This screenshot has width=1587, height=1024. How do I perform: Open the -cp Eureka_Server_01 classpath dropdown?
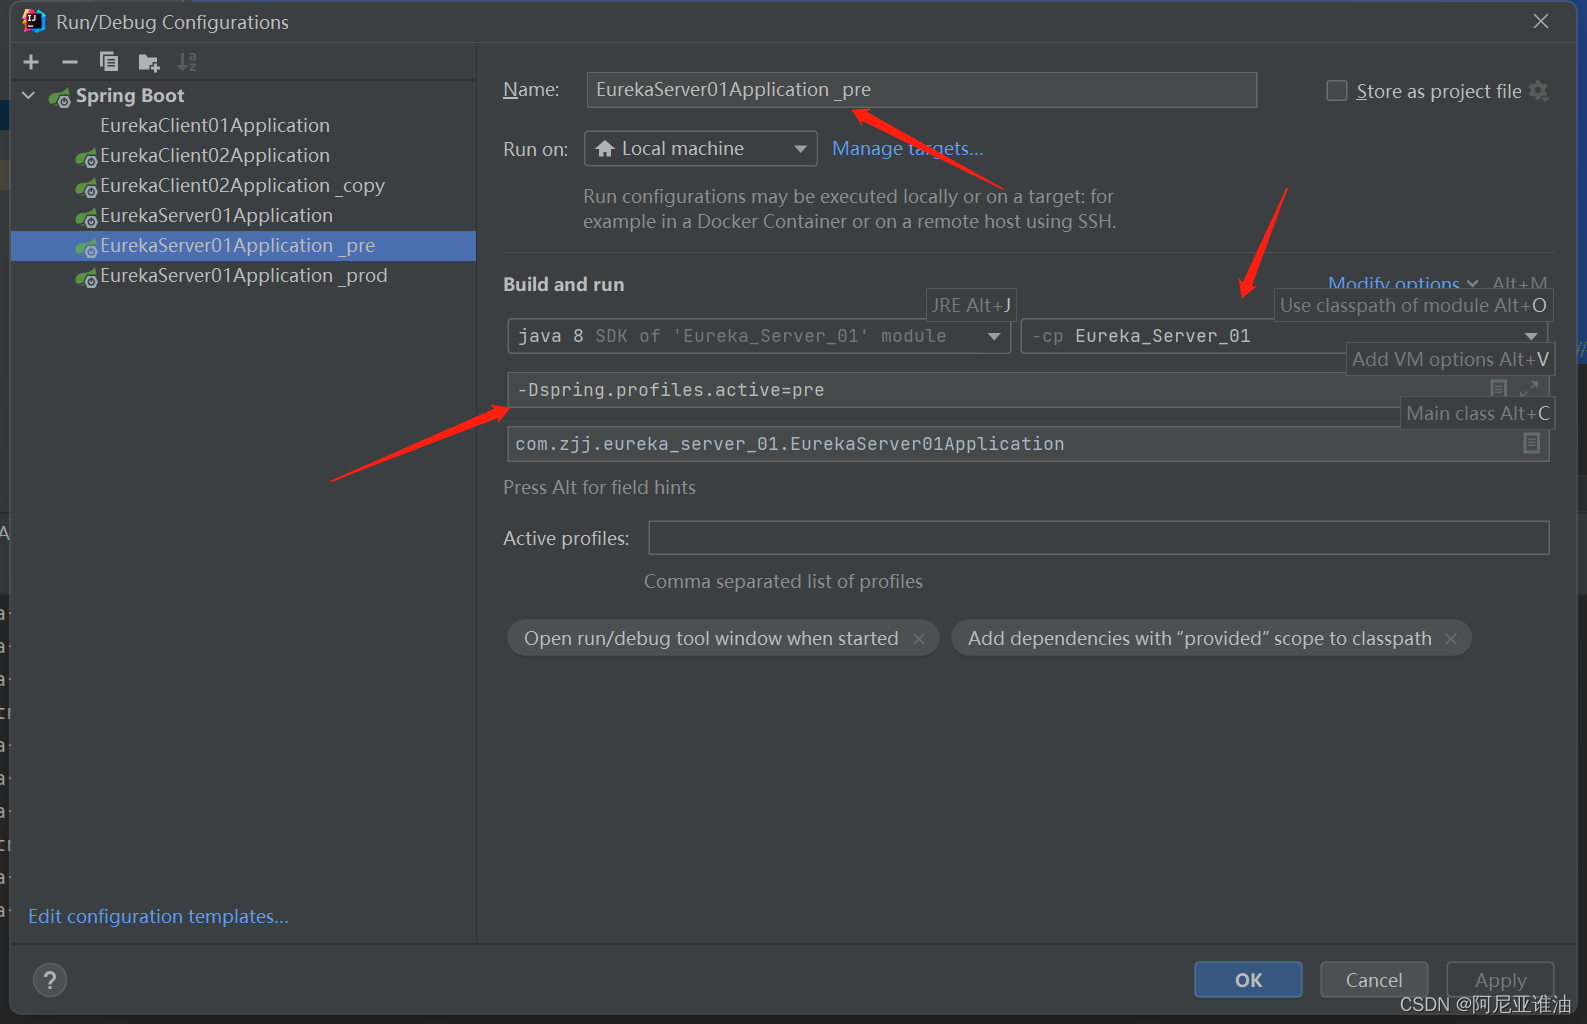click(1284, 336)
